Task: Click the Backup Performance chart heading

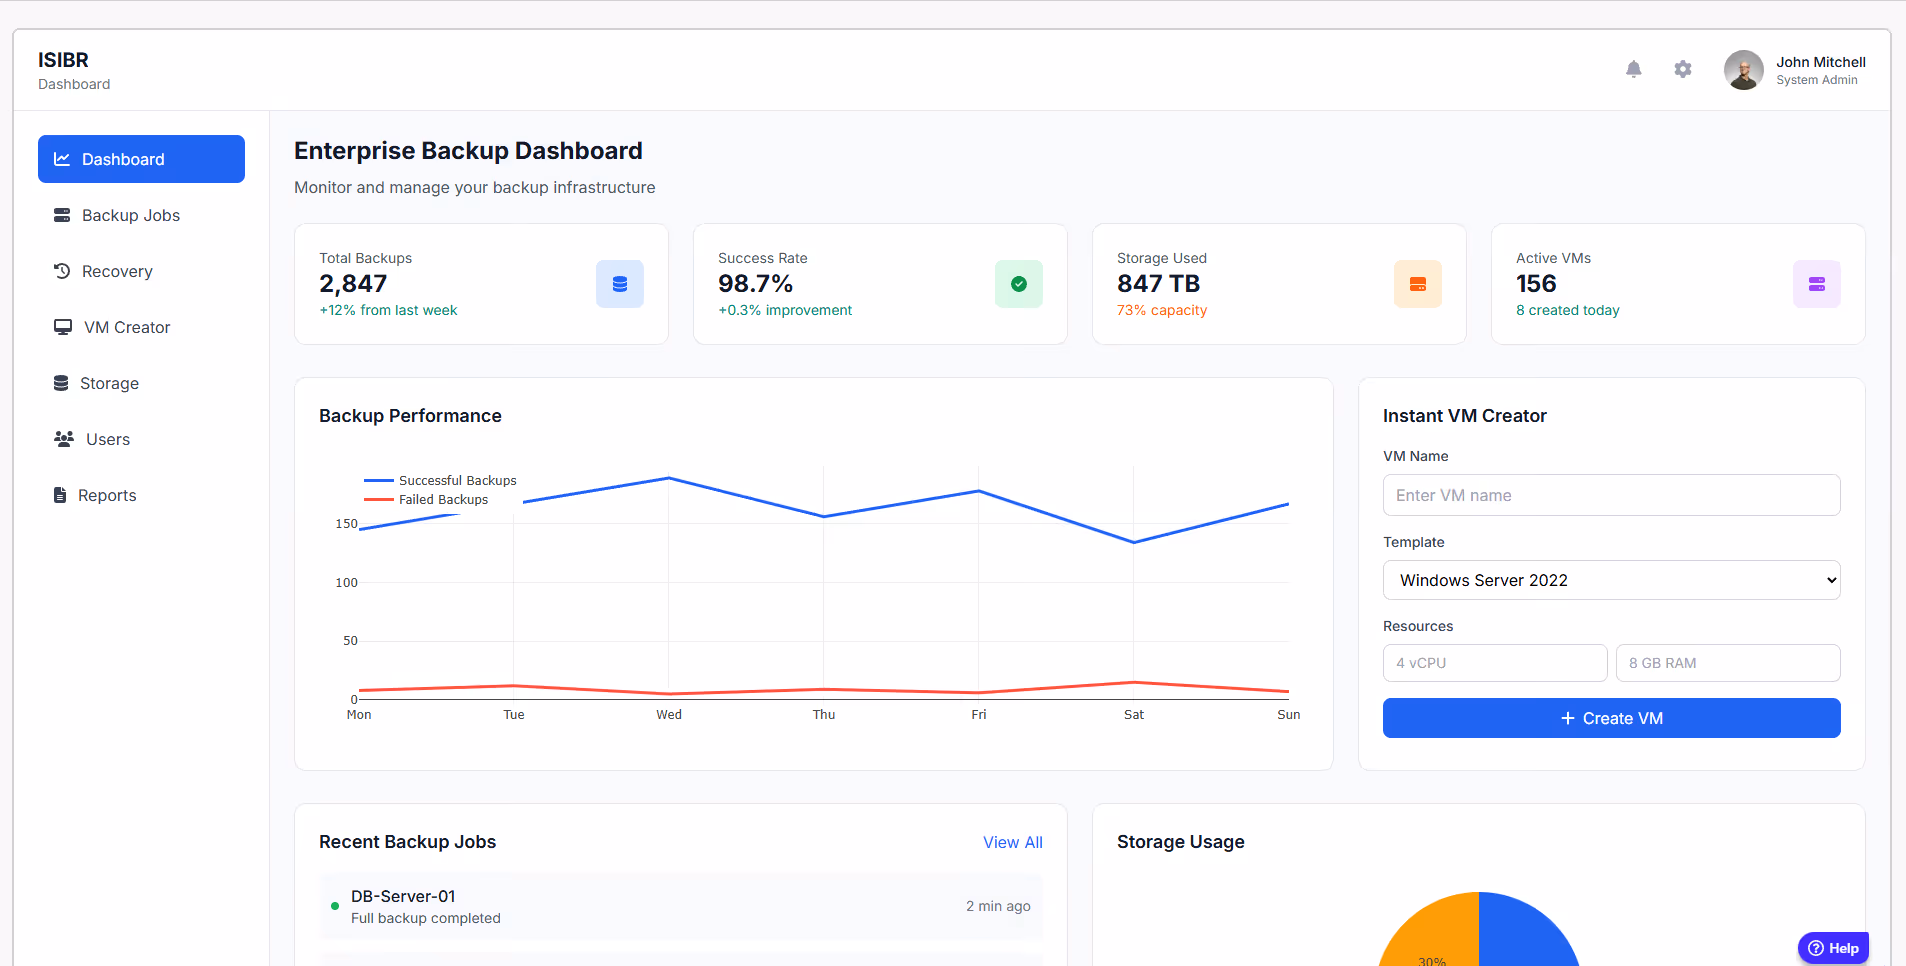Action: coord(410,416)
